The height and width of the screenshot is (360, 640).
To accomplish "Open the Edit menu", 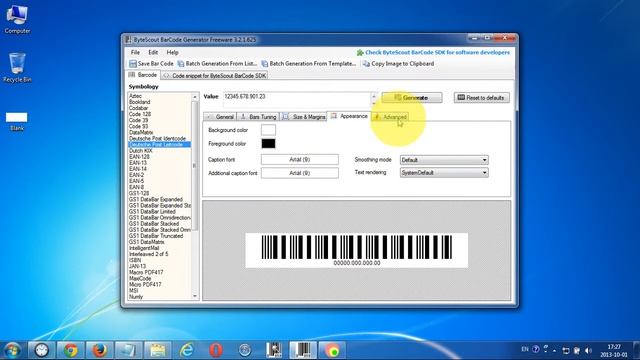I will pos(153,52).
